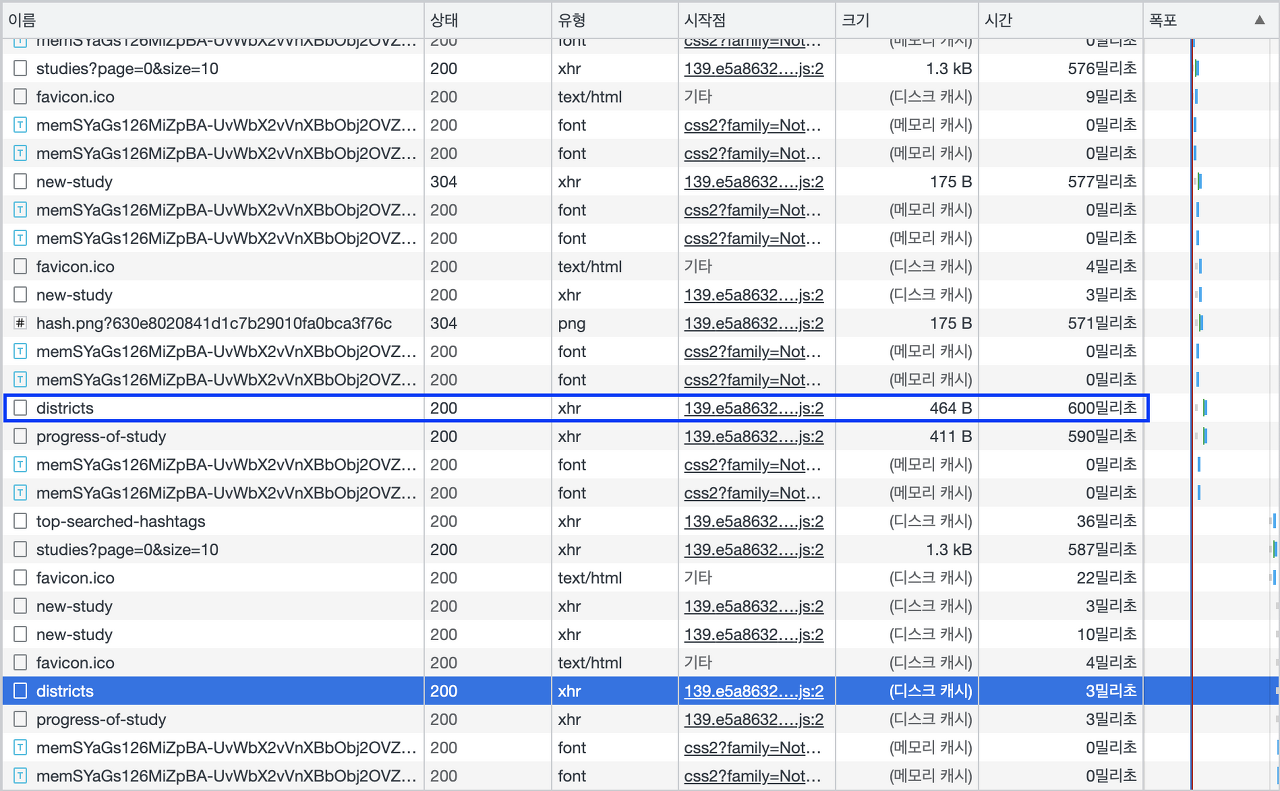Click the file icon of the 587밀리초 studies request
This screenshot has width=1280, height=791.
20,550
